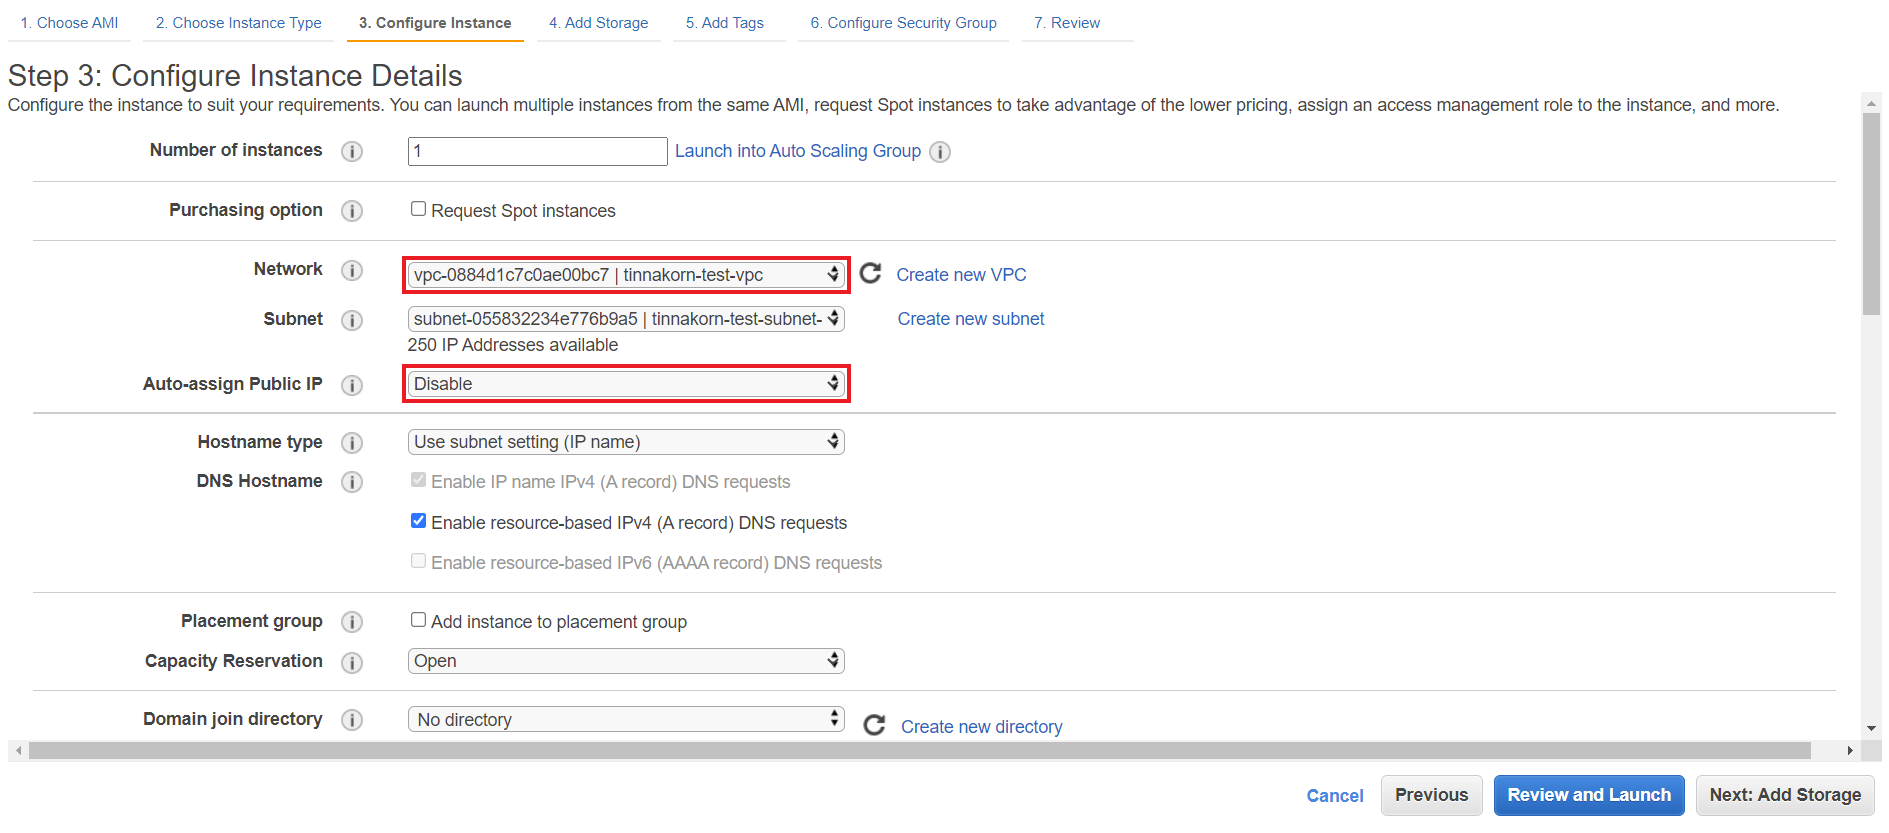Click the vertical scrollbar thumb
This screenshot has height=833, width=1889.
pos(1871,214)
